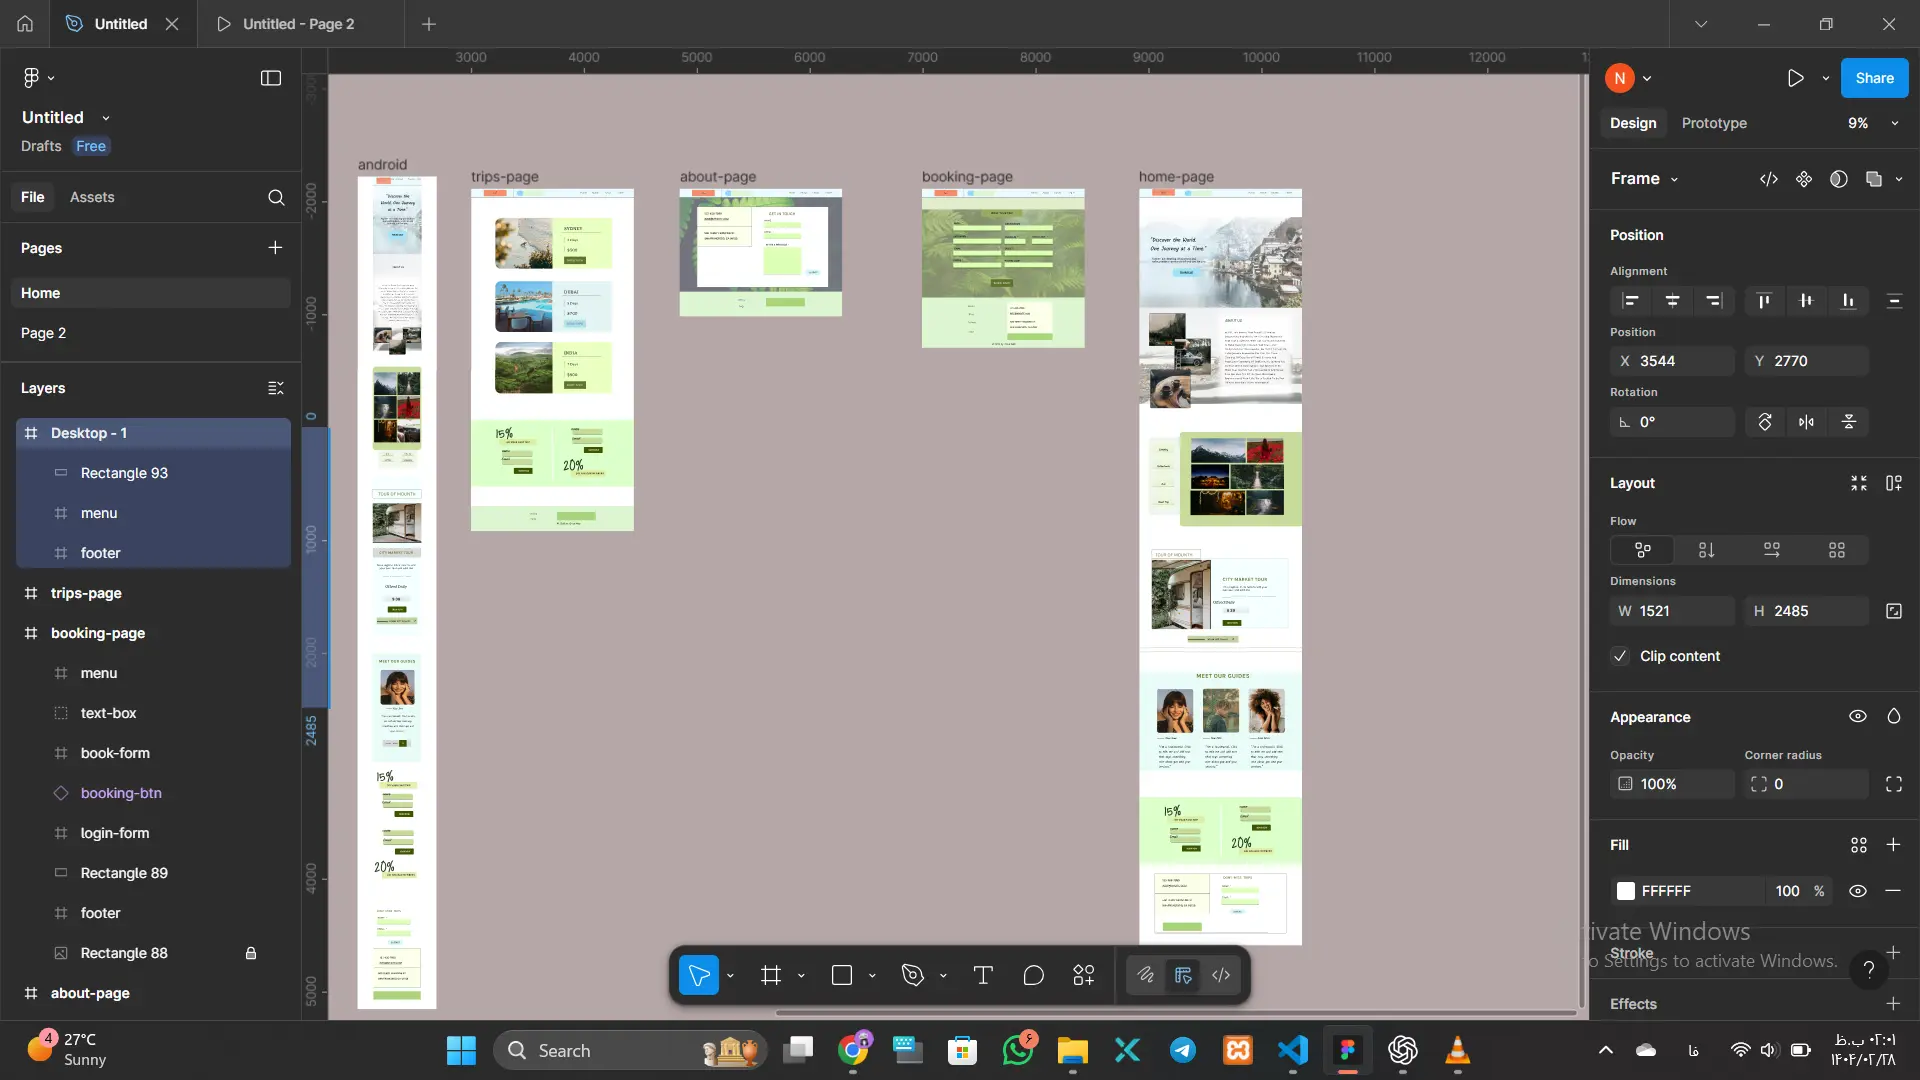Viewport: 1920px width, 1080px height.
Task: Select the Frame tool in bottom toolbar
Action: point(770,975)
